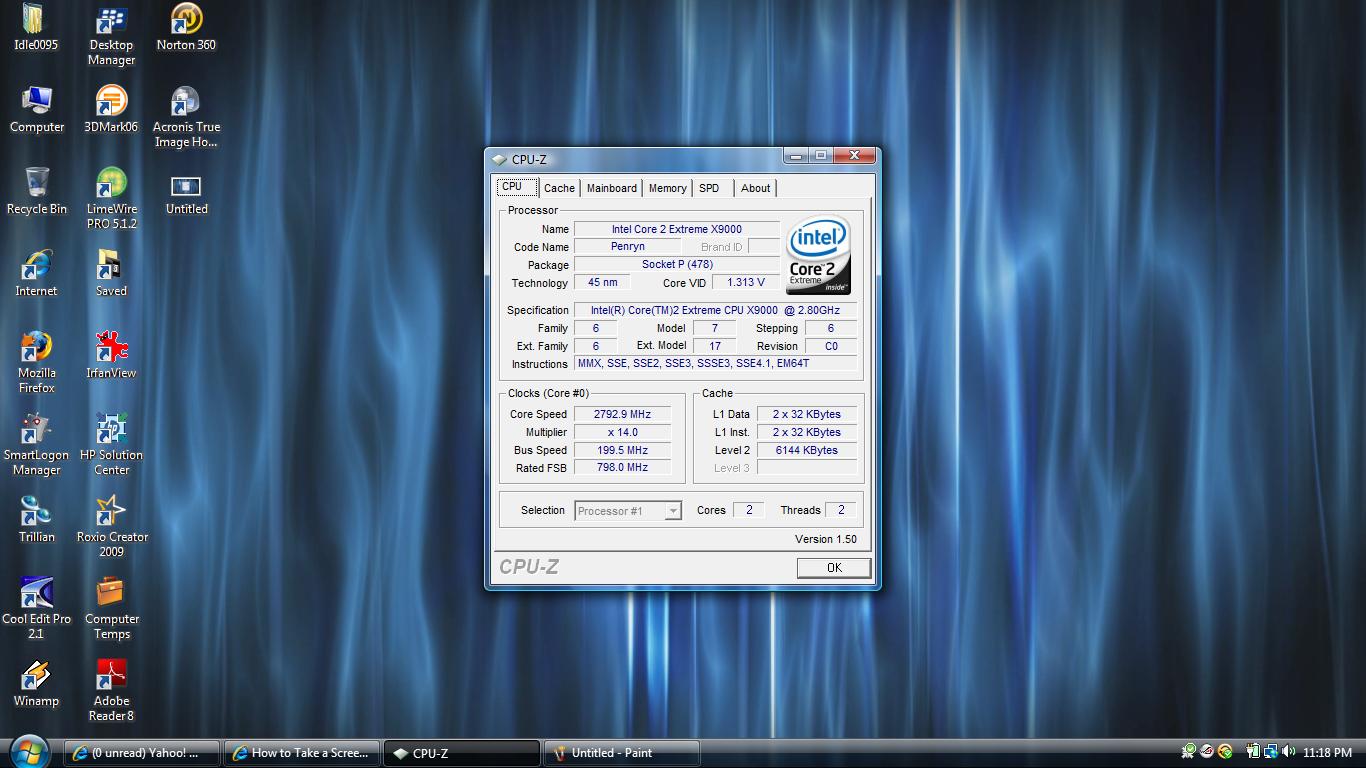Click the L1 Data 2 x 32 KBytes value
Screen dimensions: 1366x768
pos(806,414)
